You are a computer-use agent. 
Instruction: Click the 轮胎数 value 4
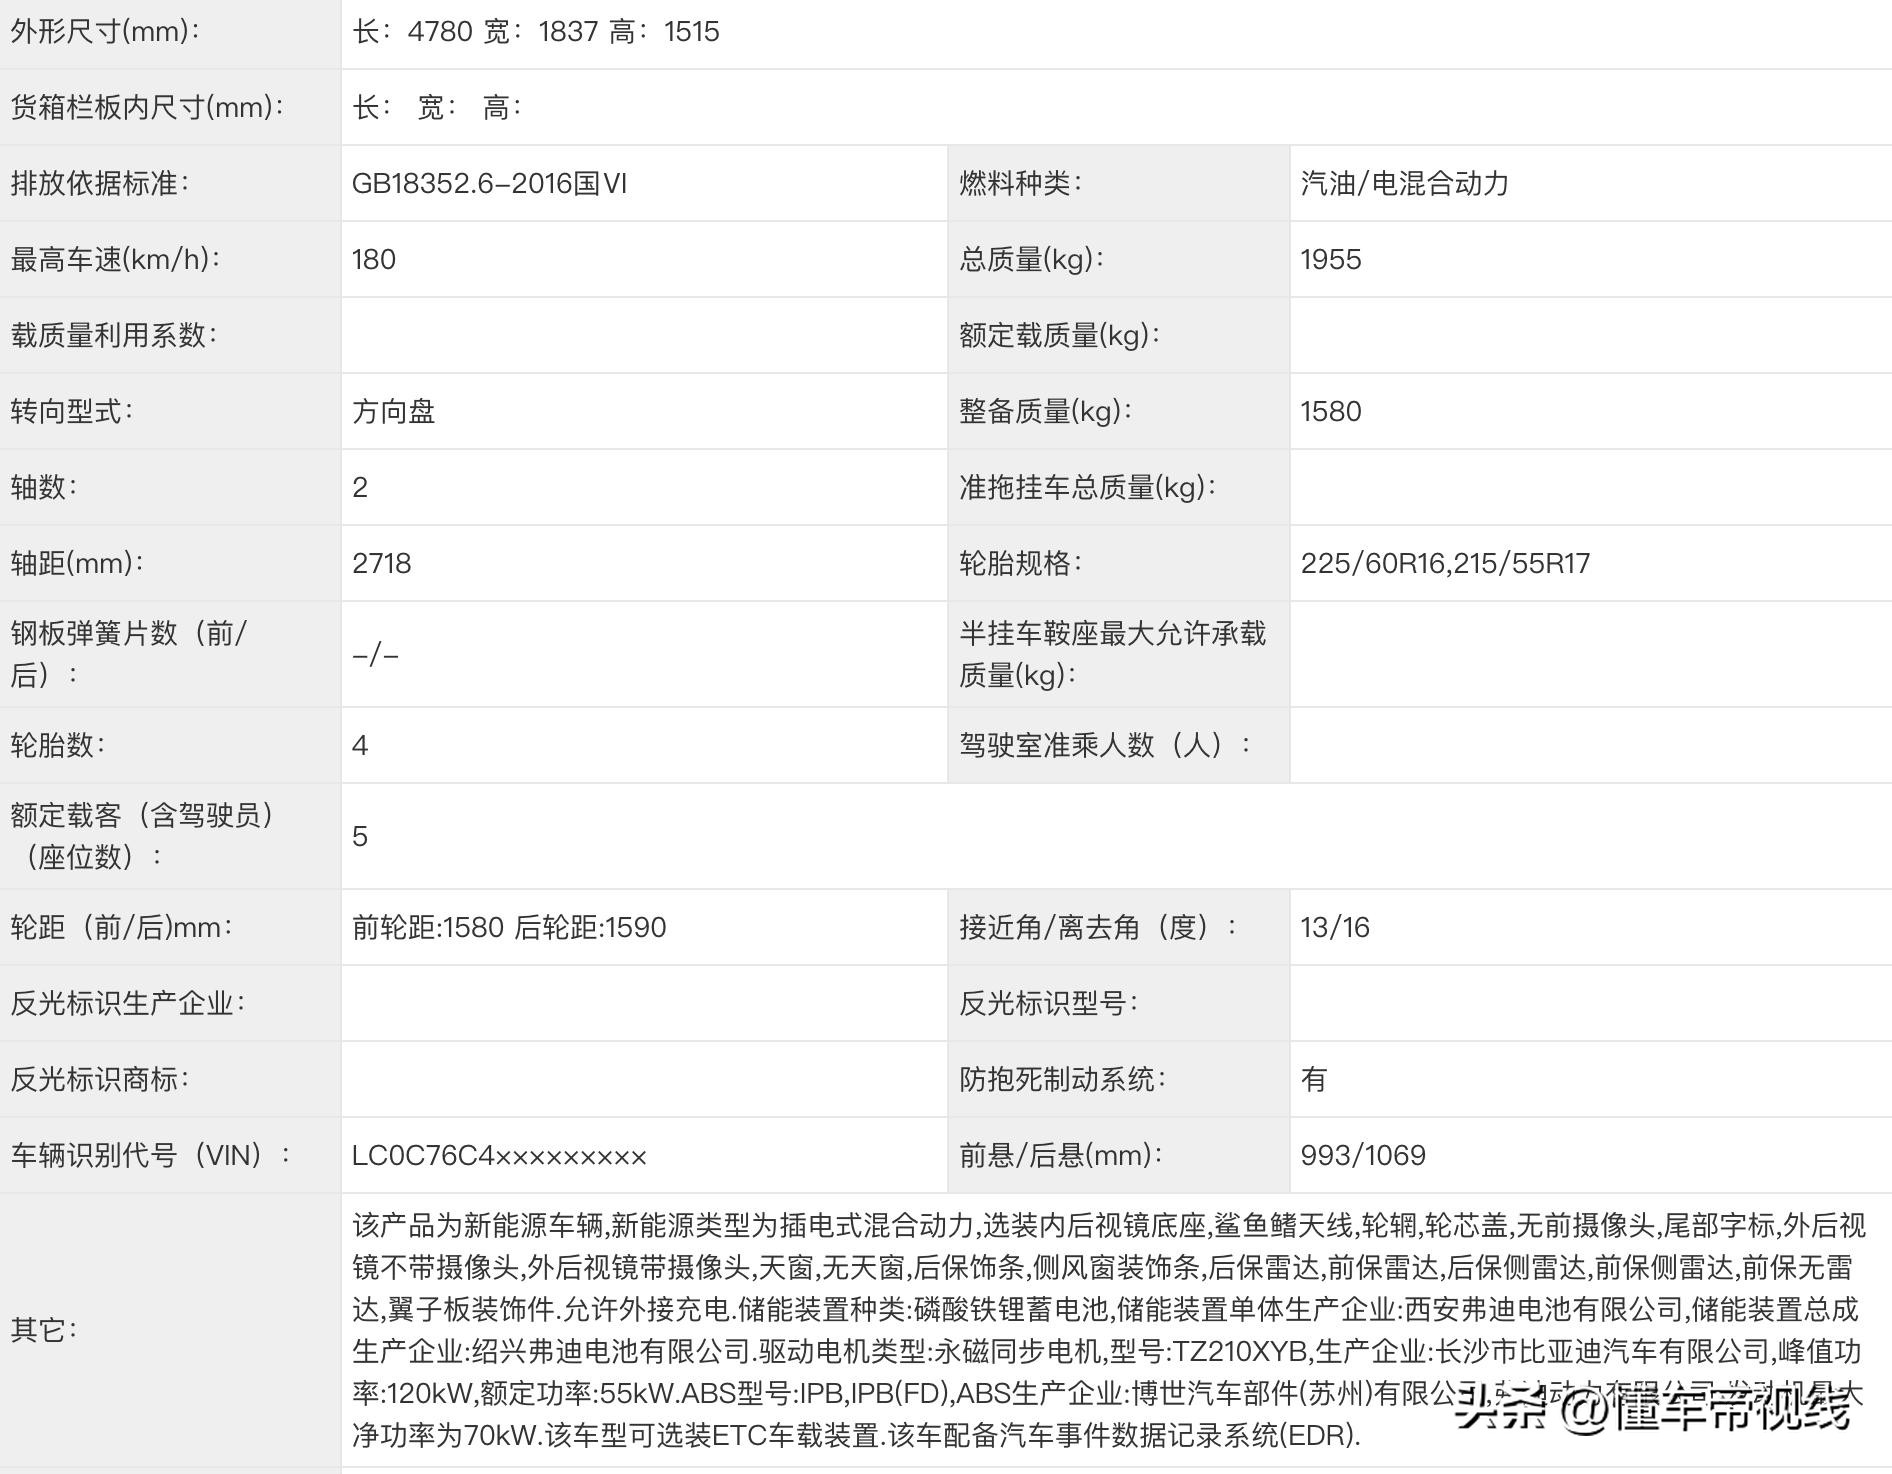(360, 745)
